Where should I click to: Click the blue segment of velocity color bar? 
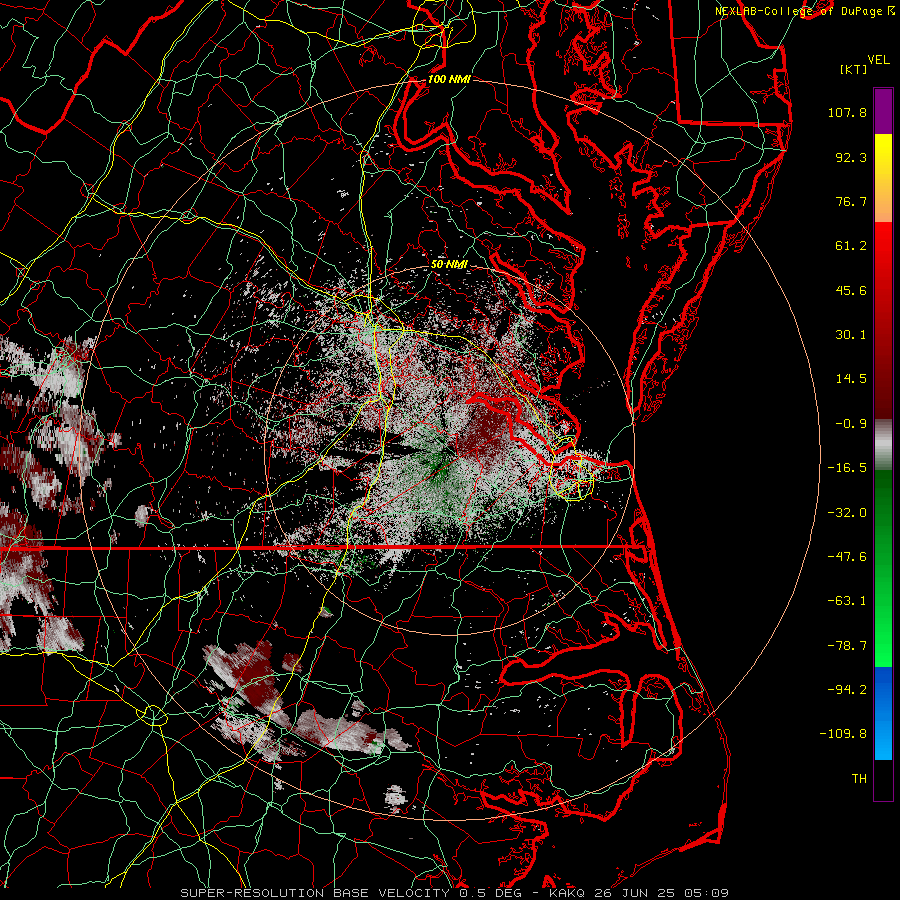(x=883, y=713)
